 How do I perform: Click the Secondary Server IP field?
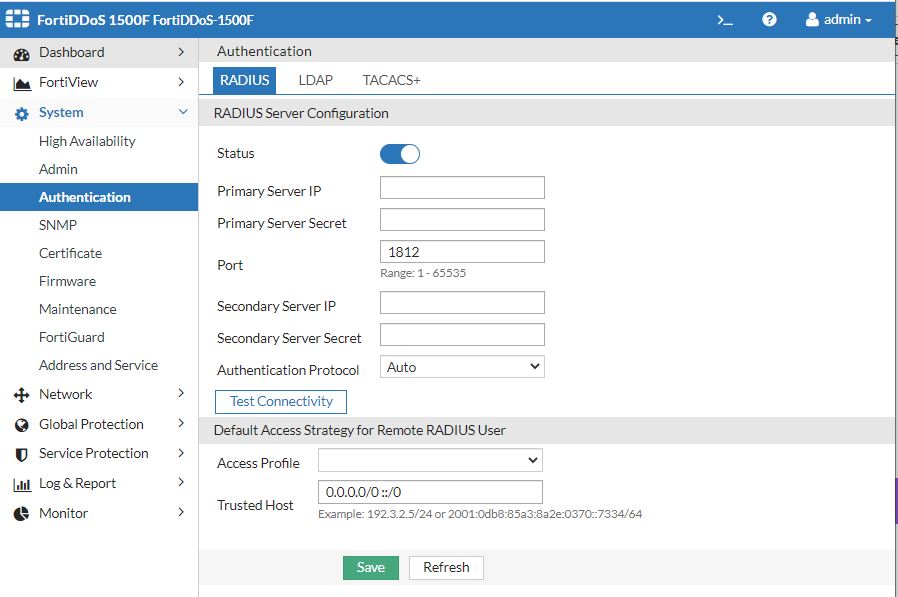click(462, 303)
